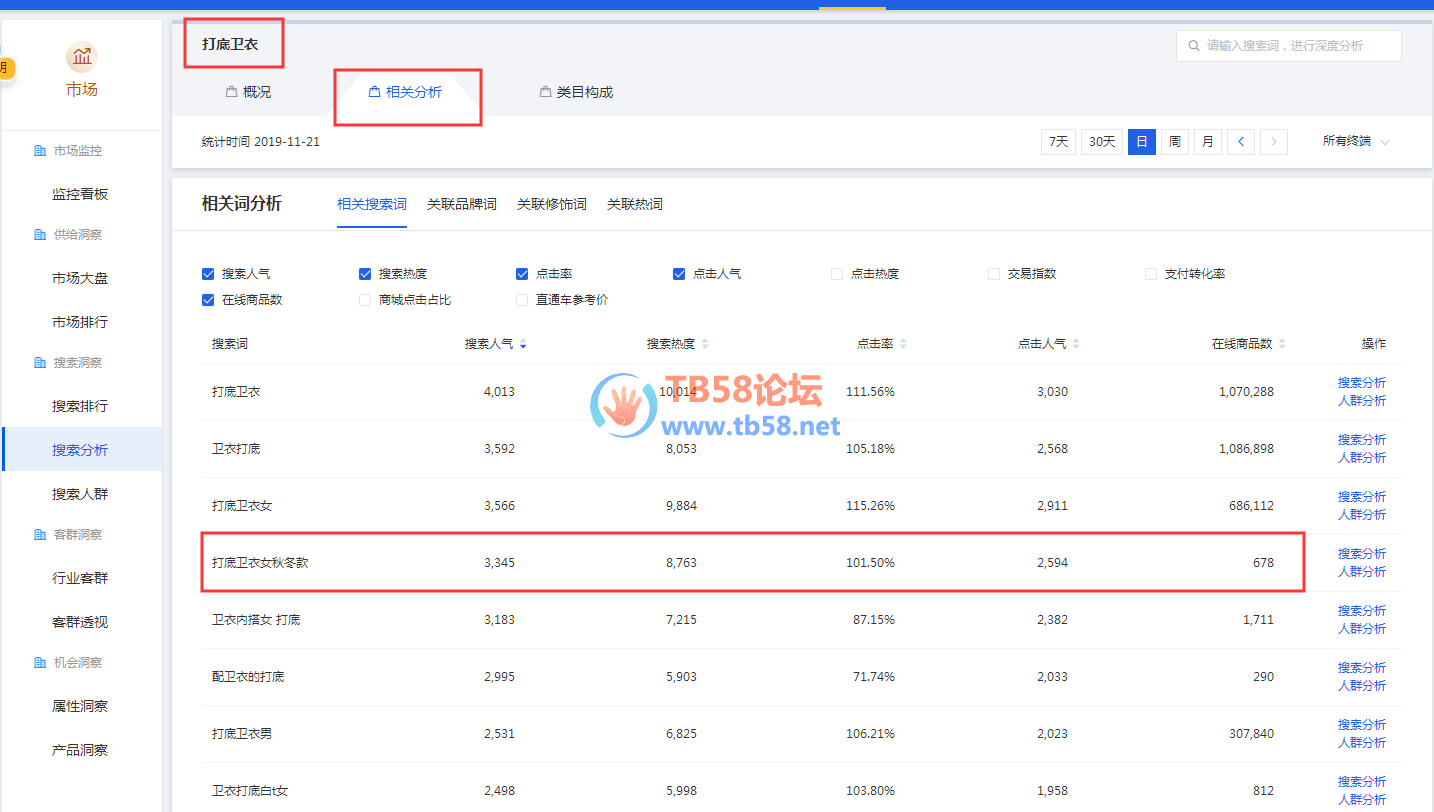
Task: Switch to 关联品牌词 tab
Action: pyautogui.click(x=461, y=204)
